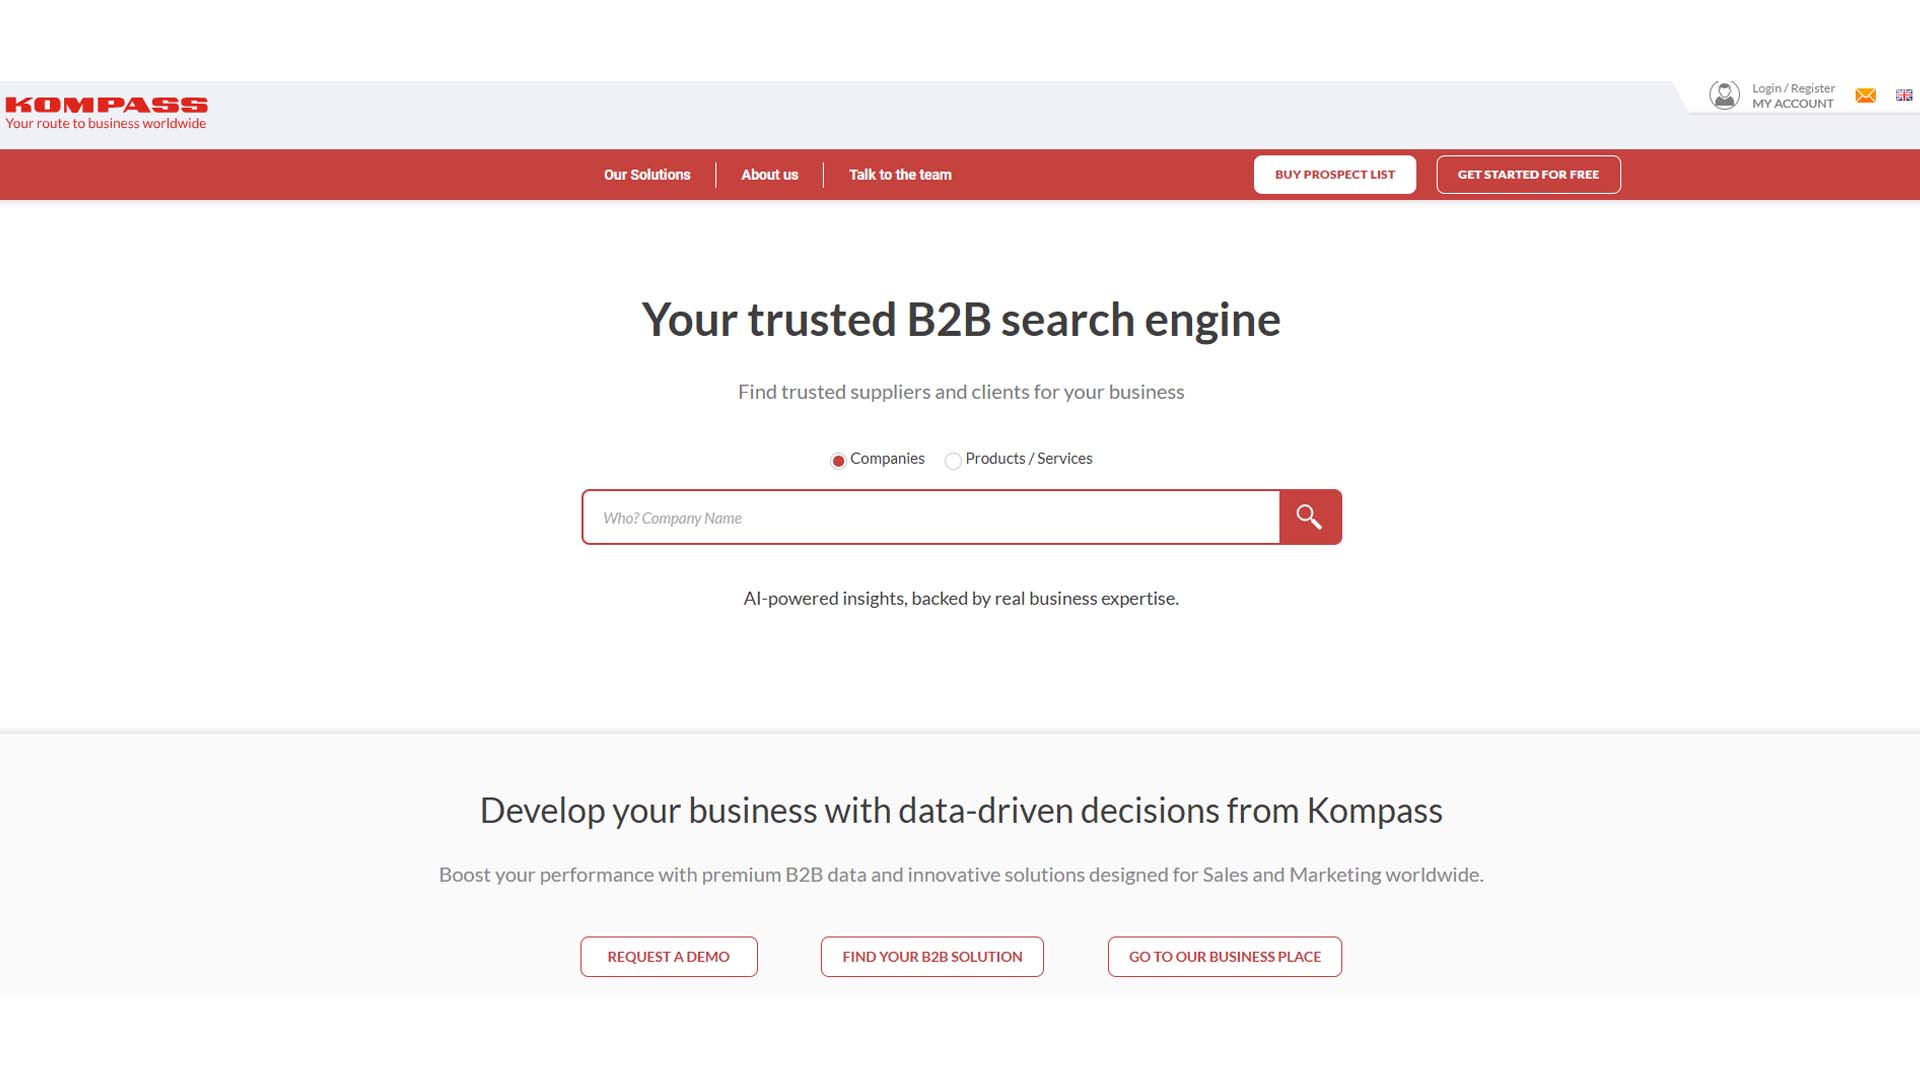Screen dimensions: 1920x1080
Task: Open the Our Solutions menu
Action: (x=647, y=175)
